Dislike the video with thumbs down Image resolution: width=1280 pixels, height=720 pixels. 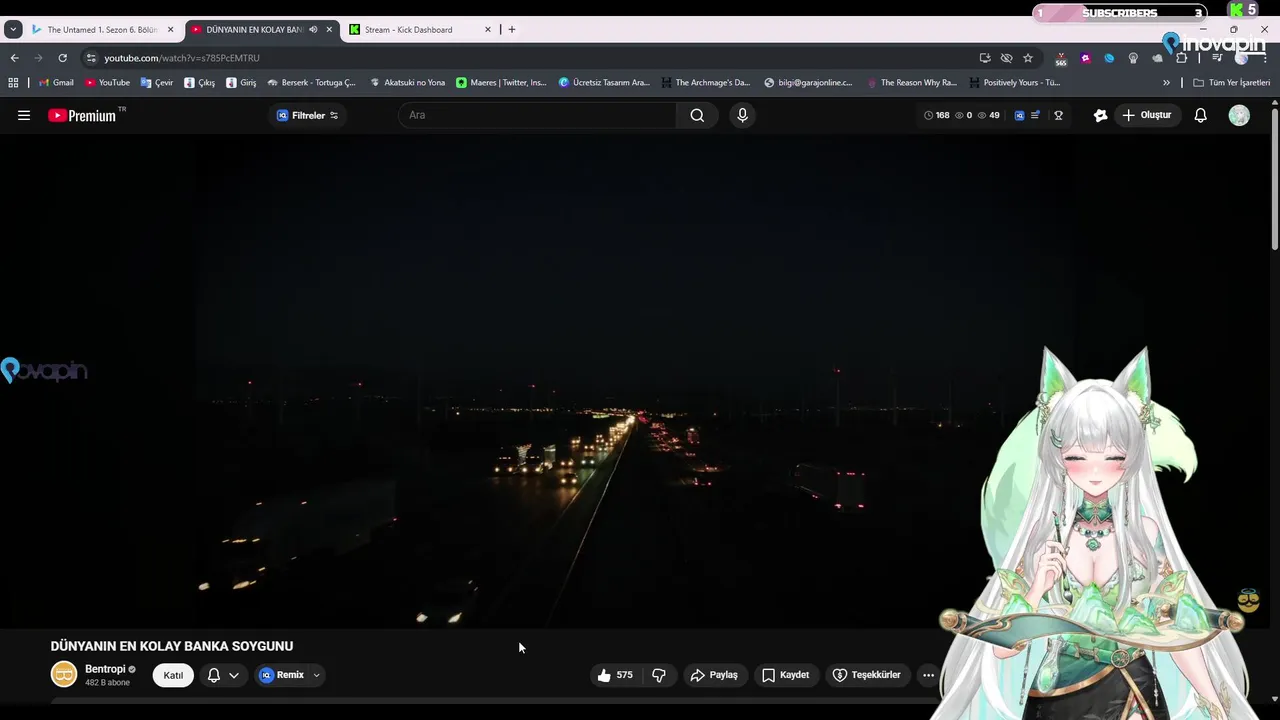click(x=658, y=675)
